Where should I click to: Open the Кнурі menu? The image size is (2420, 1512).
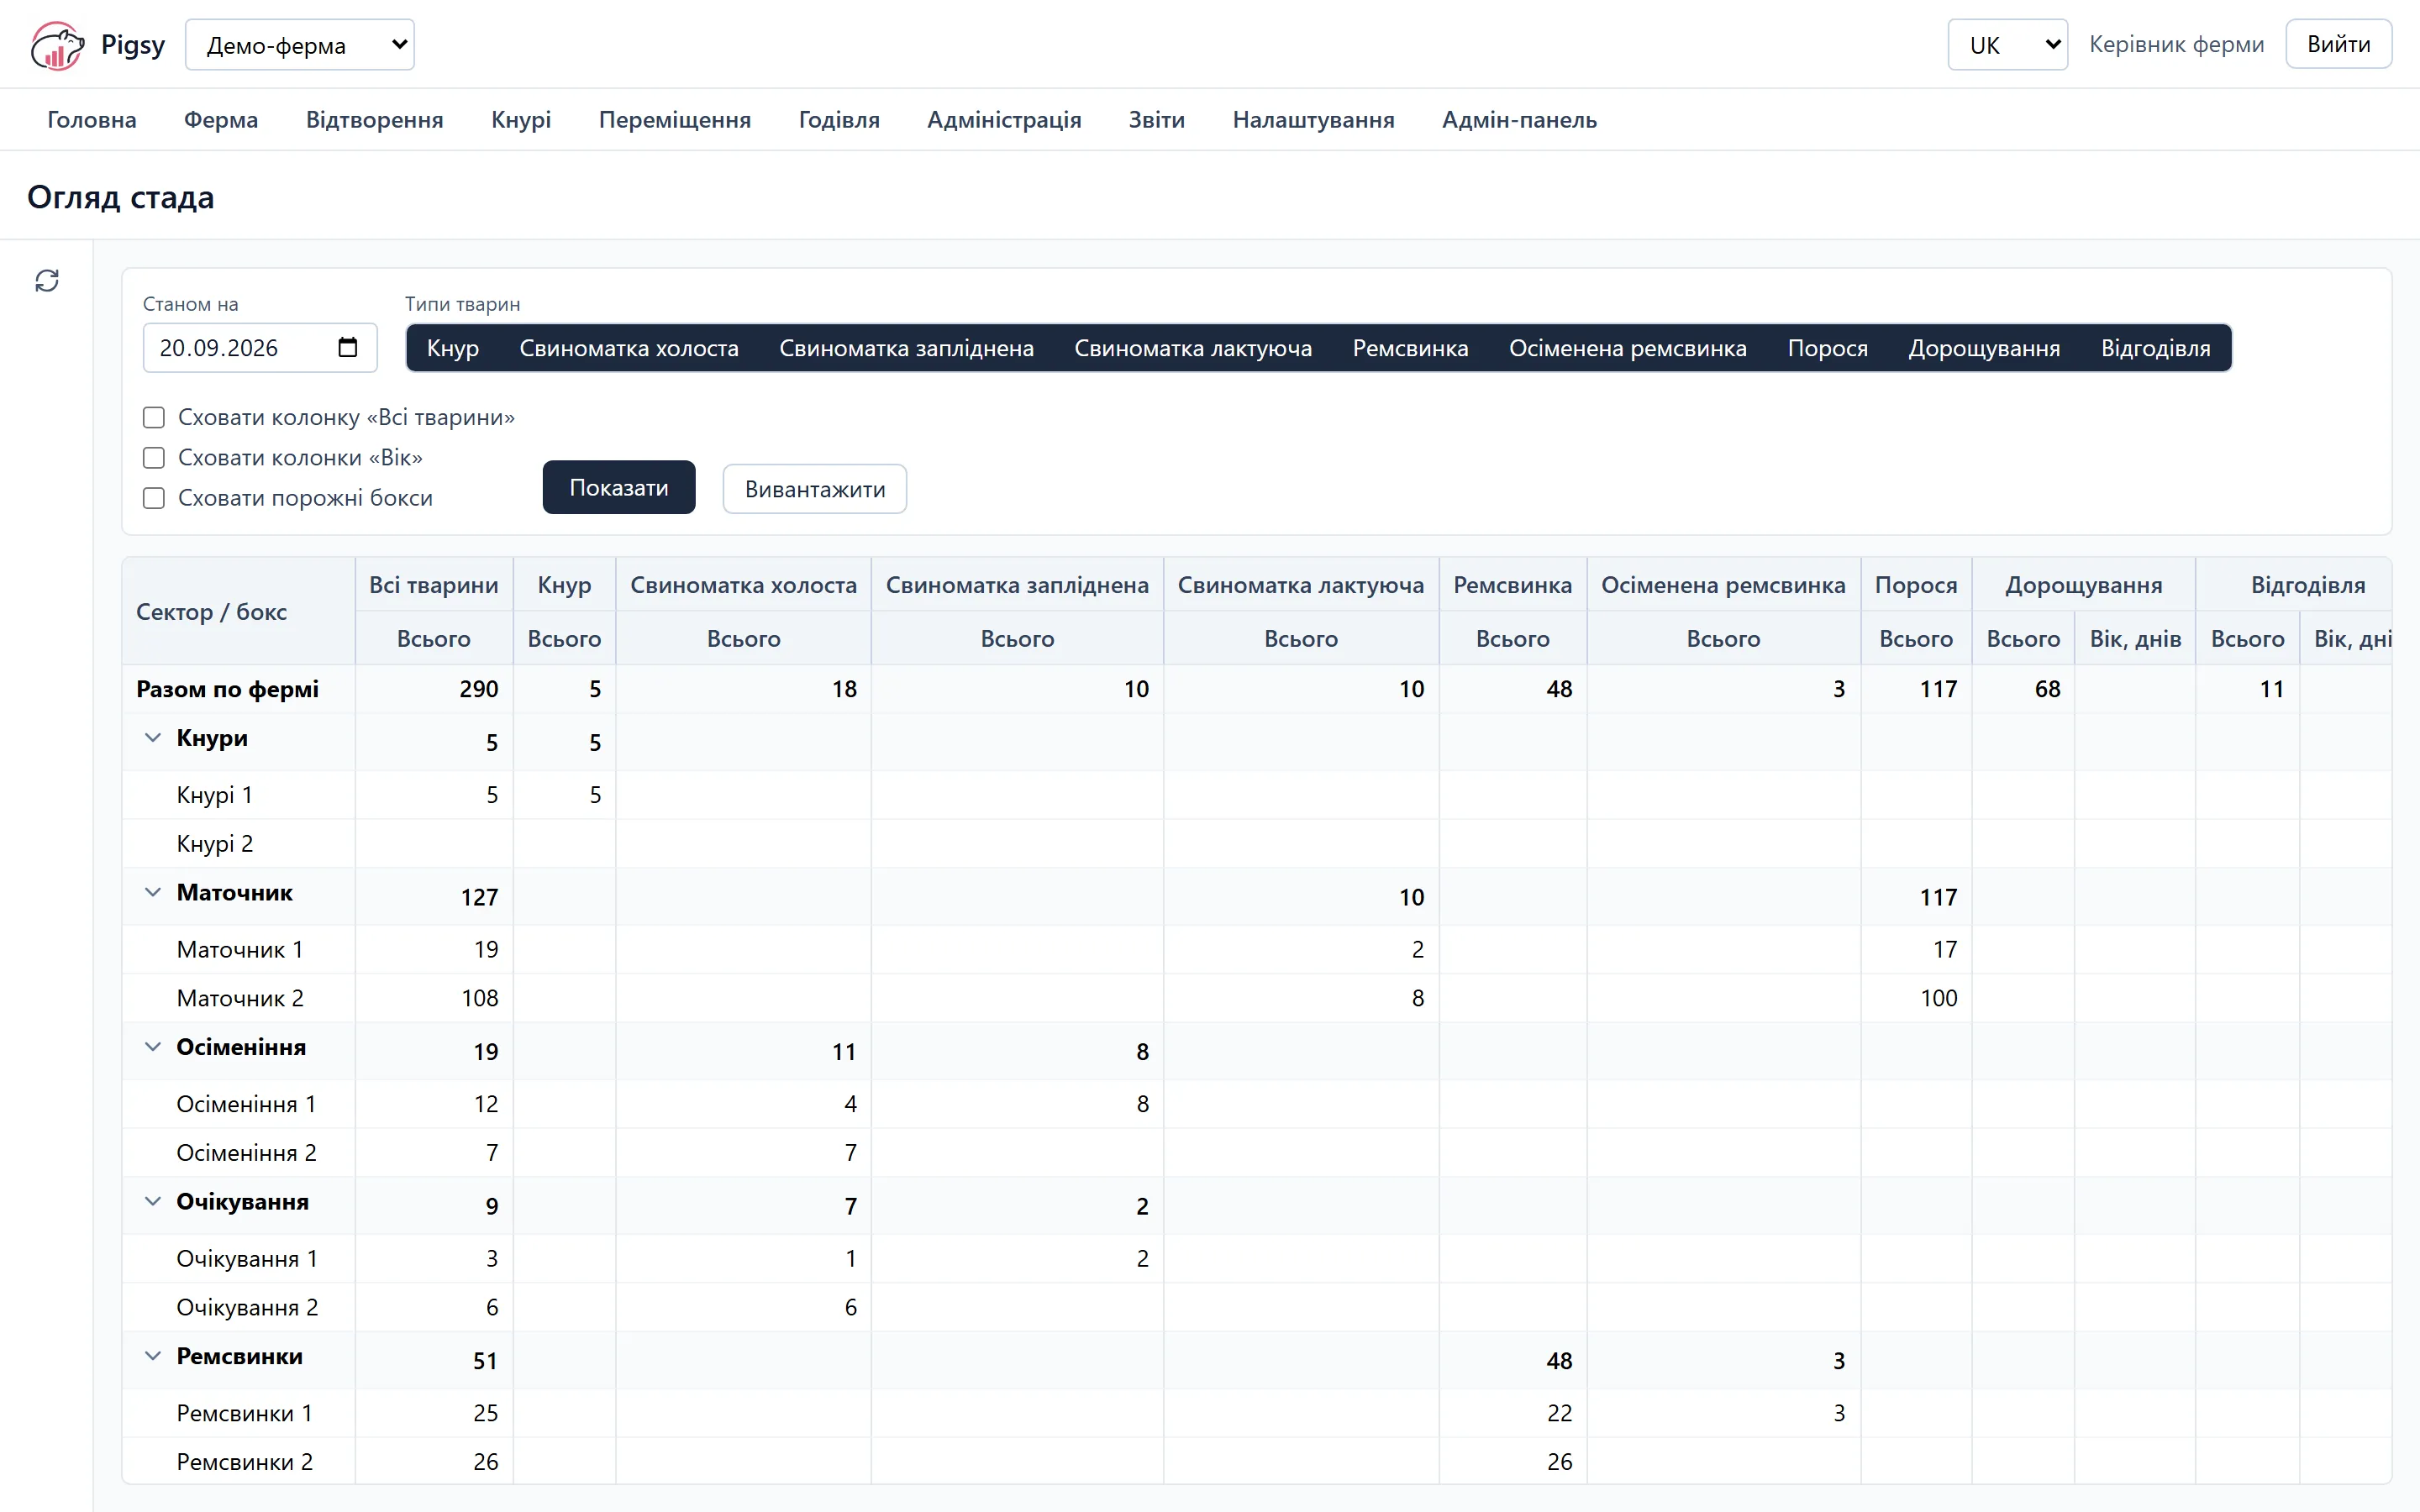pyautogui.click(x=521, y=120)
